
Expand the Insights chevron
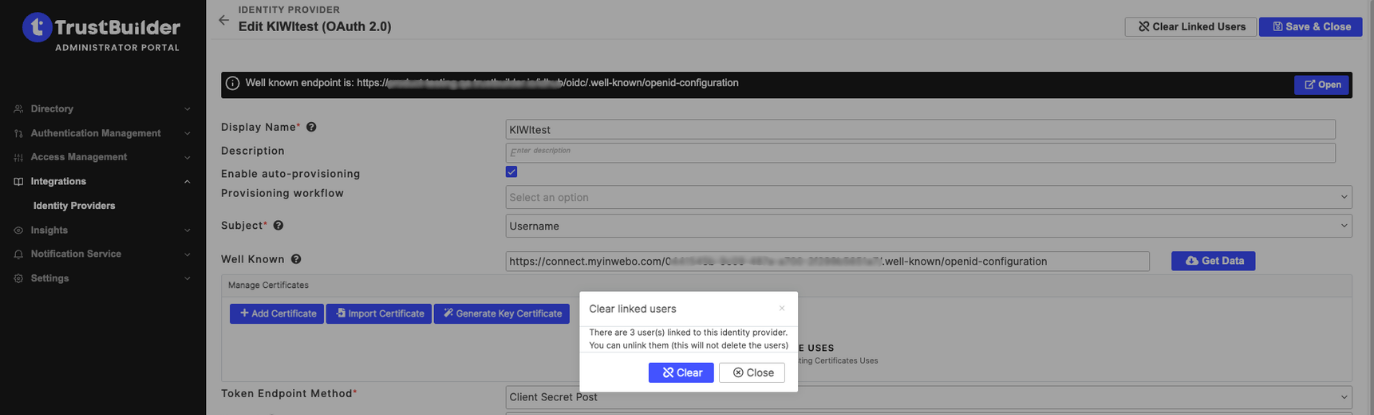pyautogui.click(x=187, y=230)
